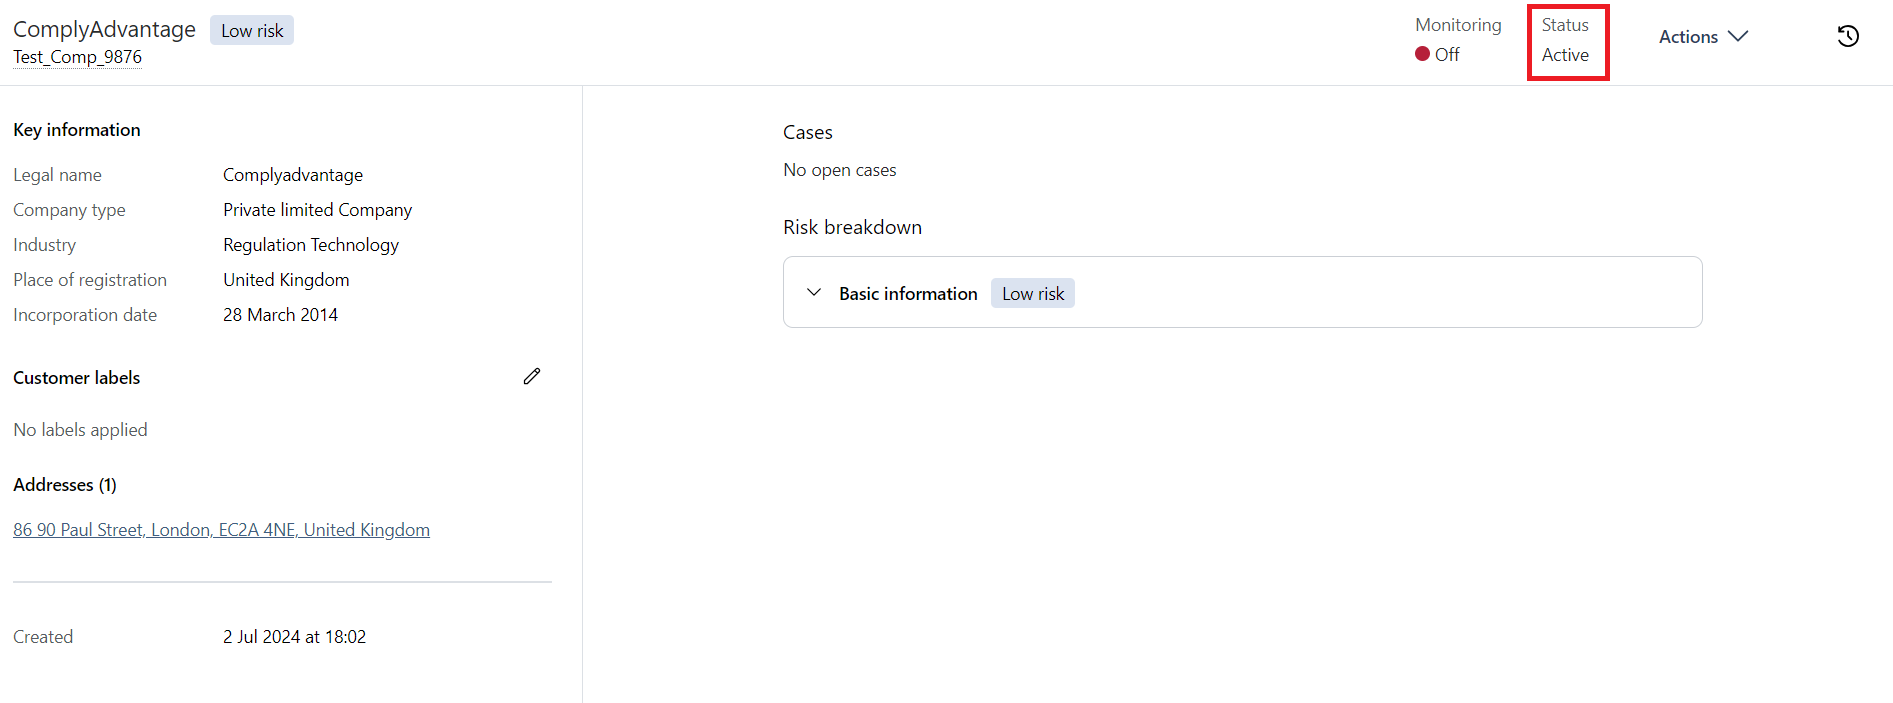Viewport: 1893px width, 703px height.
Task: Click the Industry field label
Action: 44,245
